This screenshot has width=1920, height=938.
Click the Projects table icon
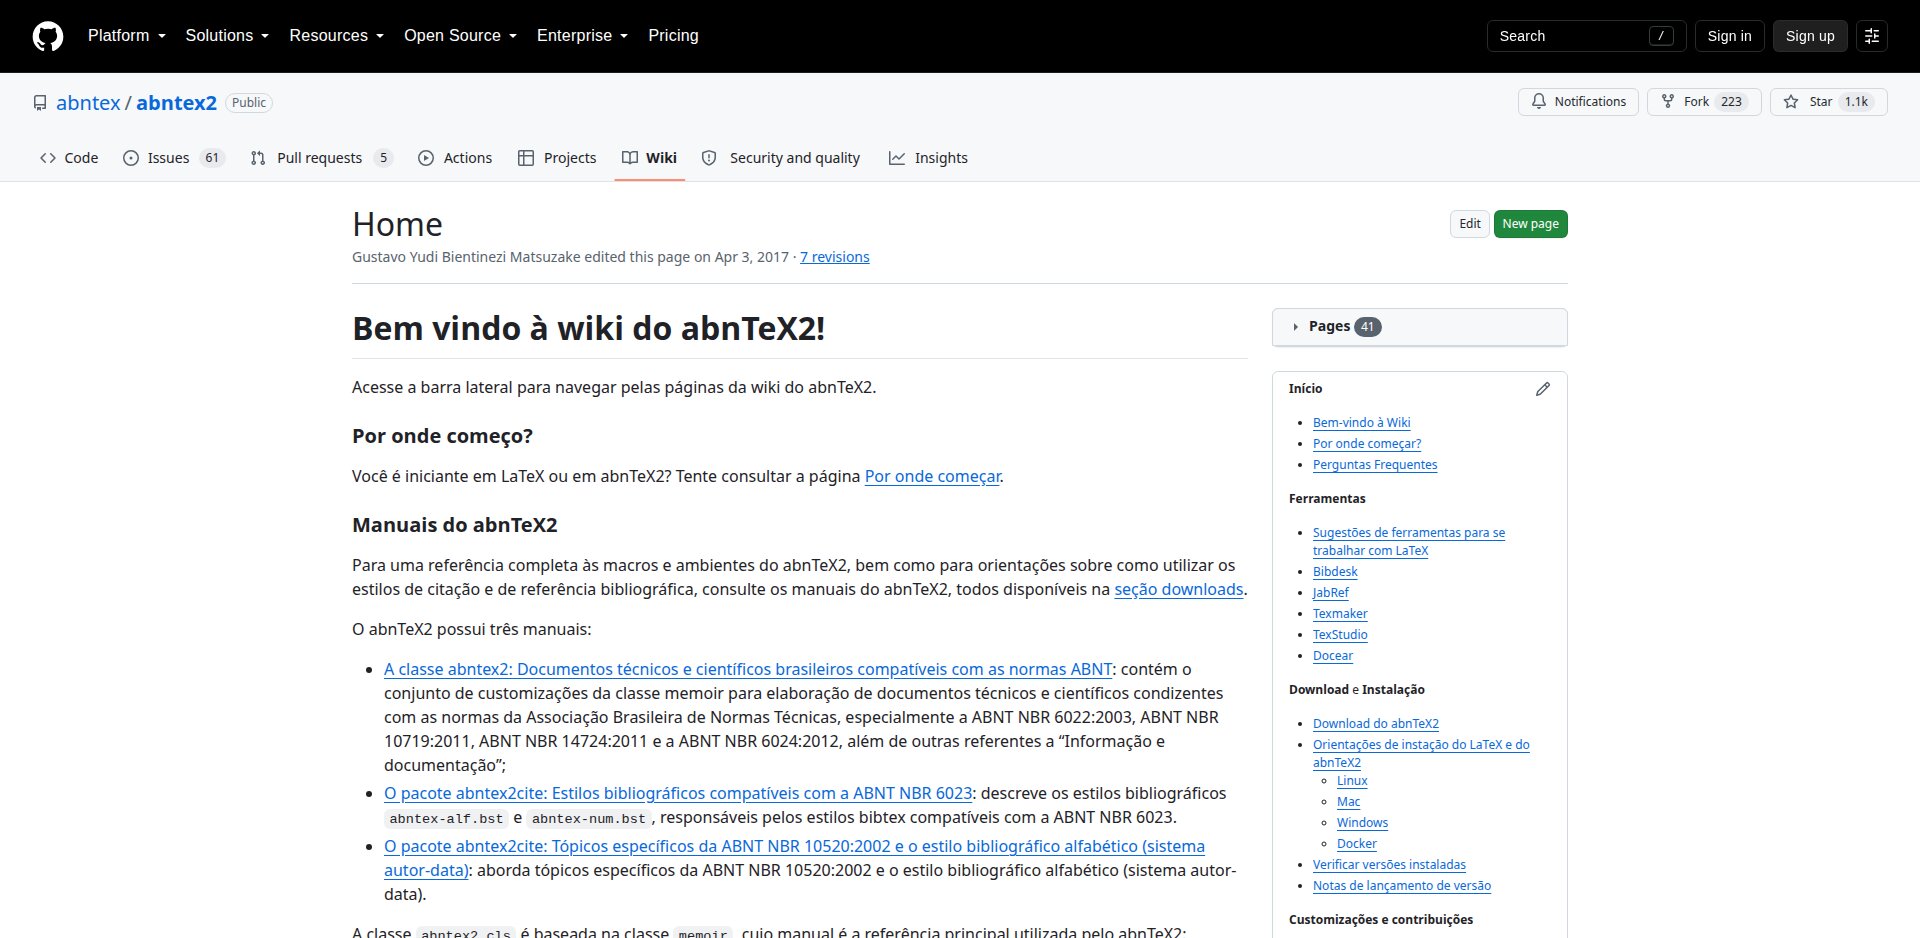click(x=526, y=158)
